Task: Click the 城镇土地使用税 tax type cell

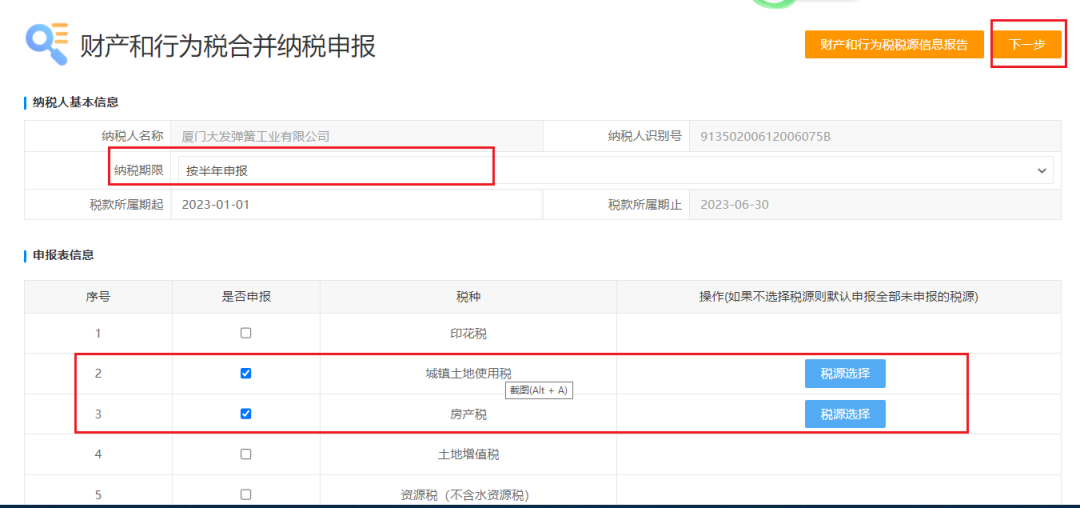Action: click(468, 374)
